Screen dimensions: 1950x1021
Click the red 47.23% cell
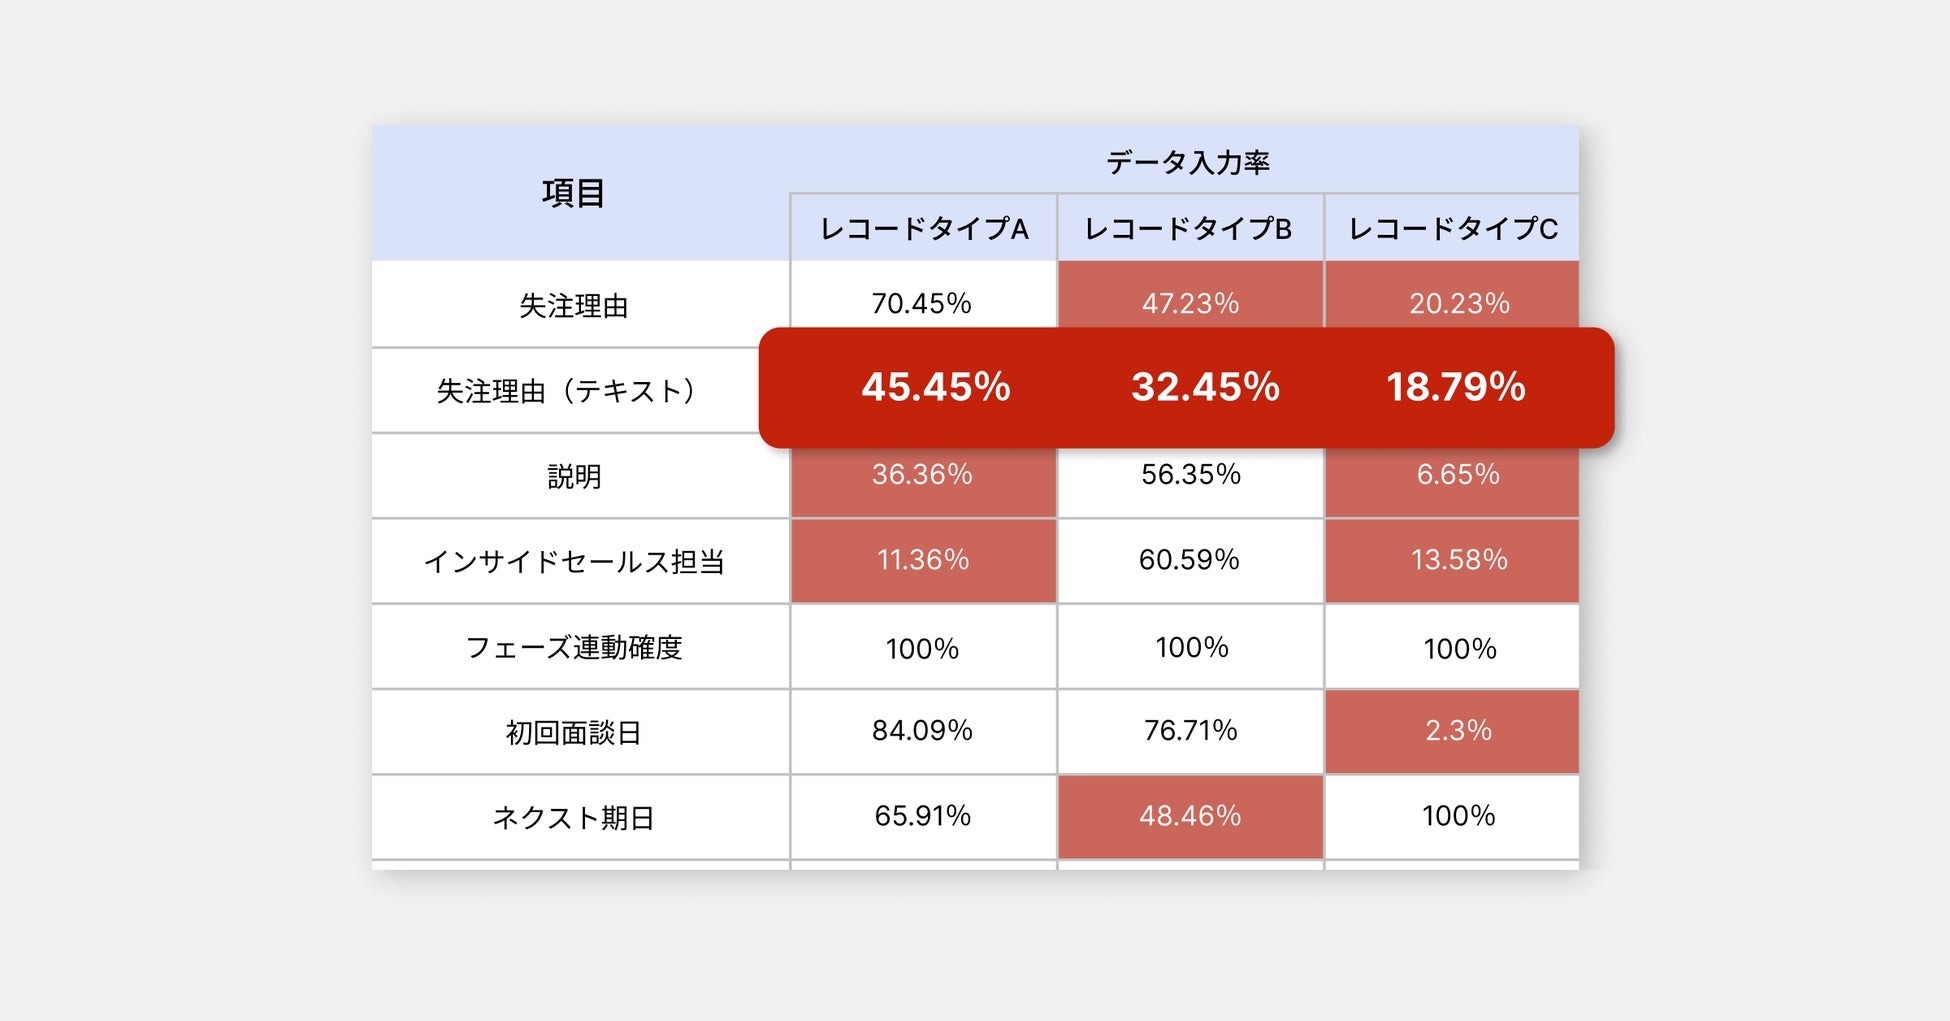[1190, 303]
